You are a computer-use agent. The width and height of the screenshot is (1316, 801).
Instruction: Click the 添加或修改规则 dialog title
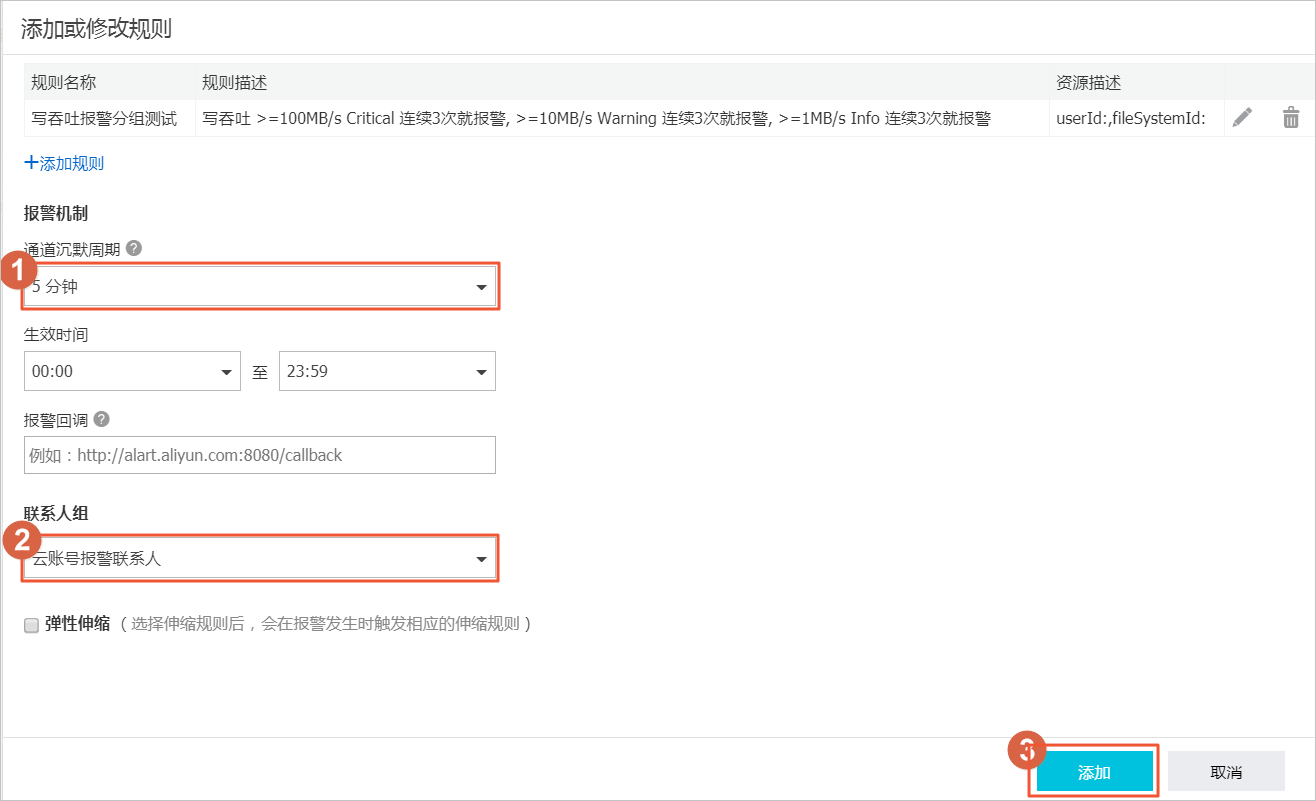(96, 28)
